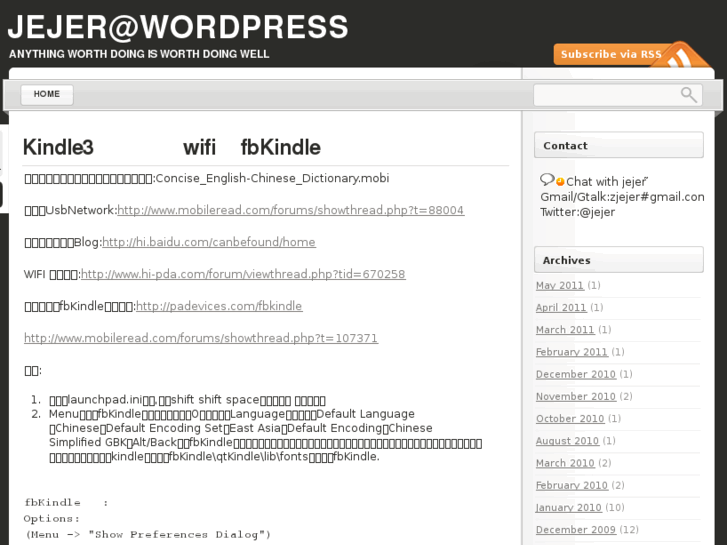Open the mobileread showthread t=88004 link
Viewport: 727px width, 545px height.
click(291, 210)
